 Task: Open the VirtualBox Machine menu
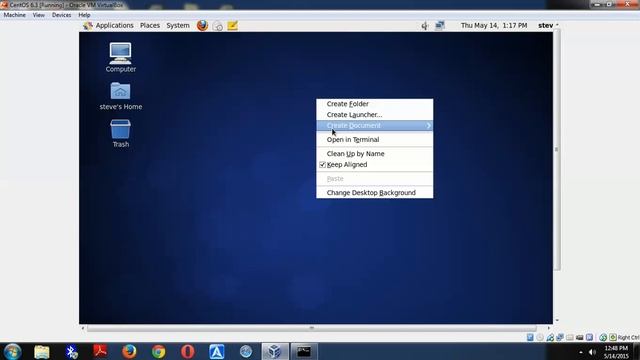point(15,15)
